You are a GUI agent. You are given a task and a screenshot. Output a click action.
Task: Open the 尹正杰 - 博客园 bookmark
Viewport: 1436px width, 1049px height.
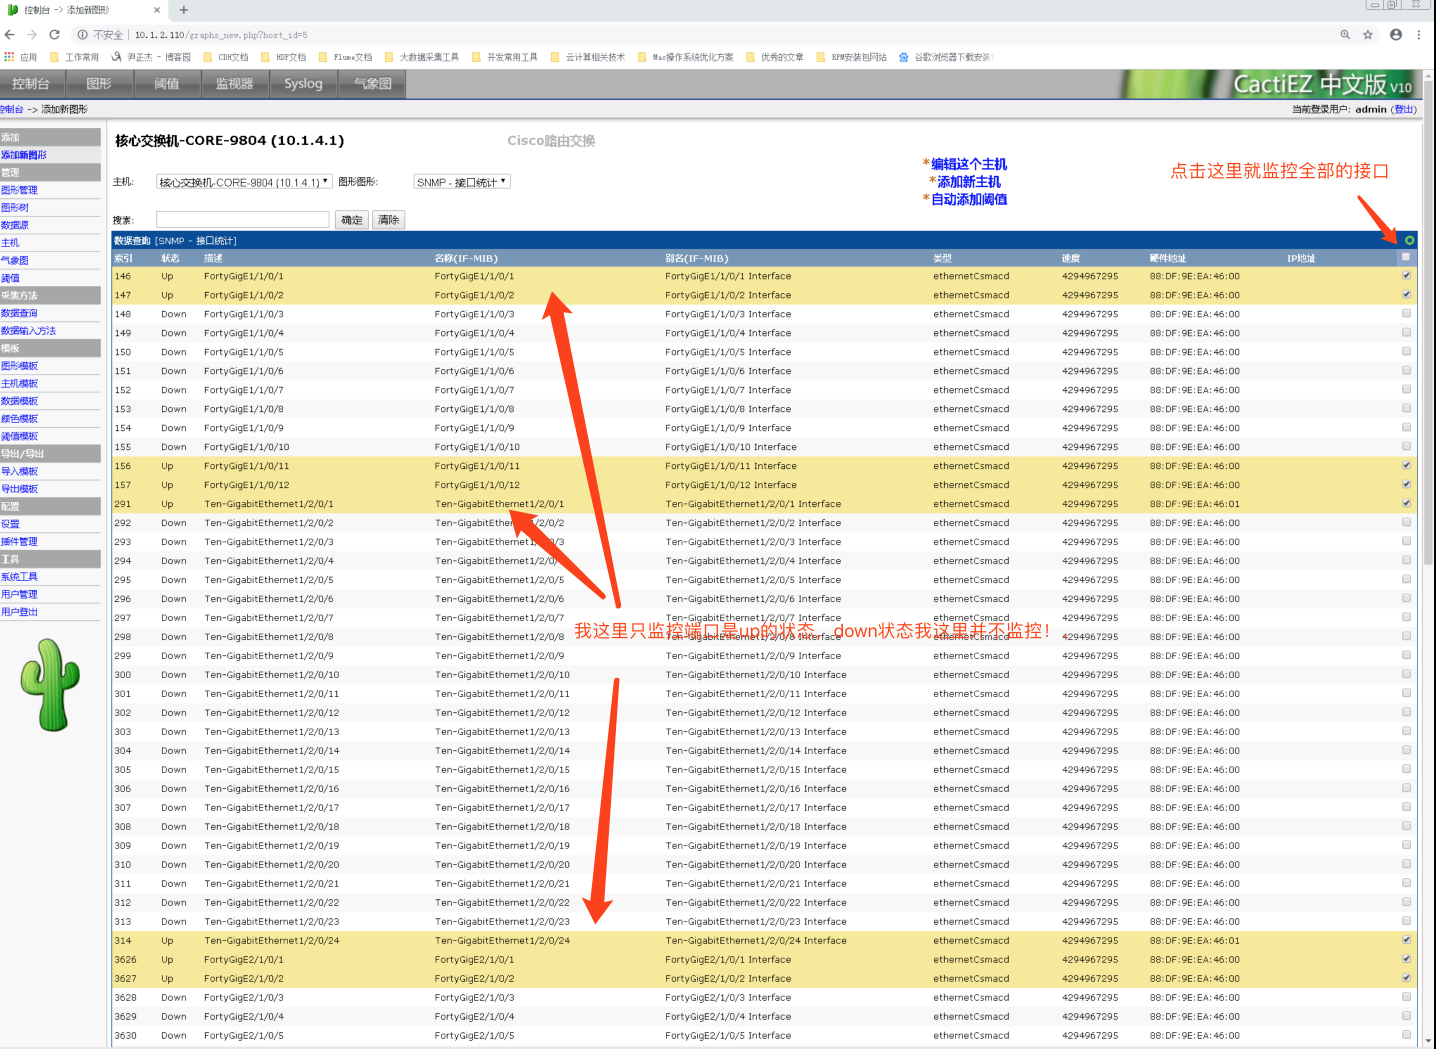151,57
